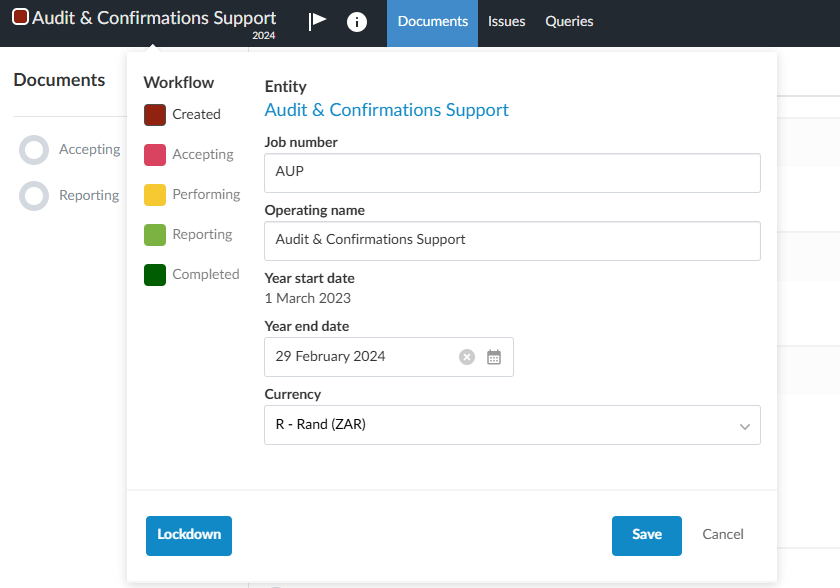Choose the Accepting workflow color swatch
Viewport: 840px width, 588px height.
pos(155,154)
